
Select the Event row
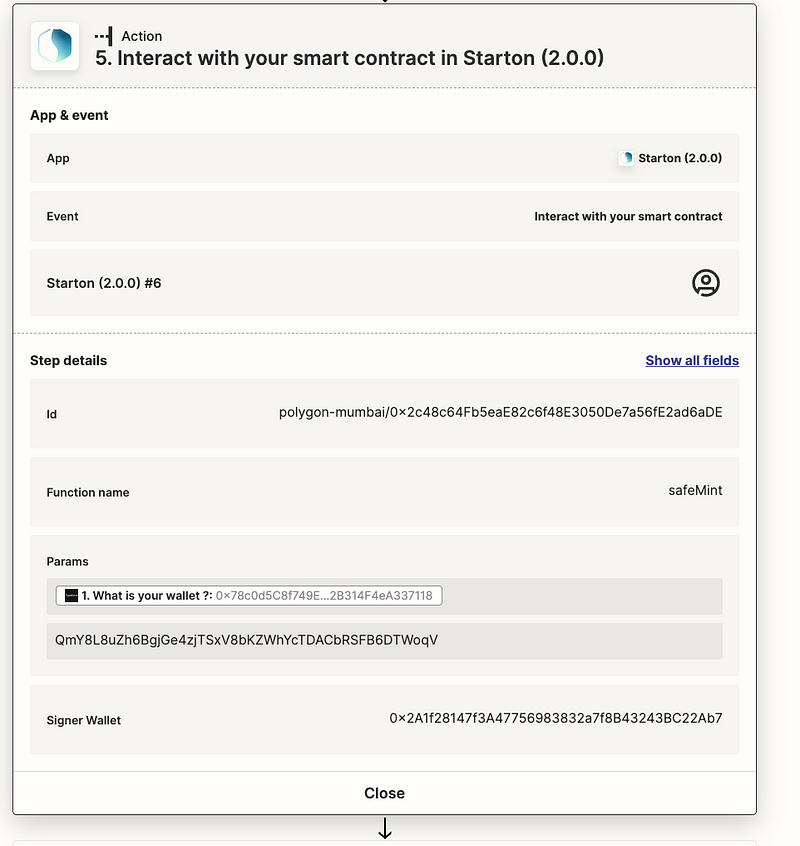(384, 216)
